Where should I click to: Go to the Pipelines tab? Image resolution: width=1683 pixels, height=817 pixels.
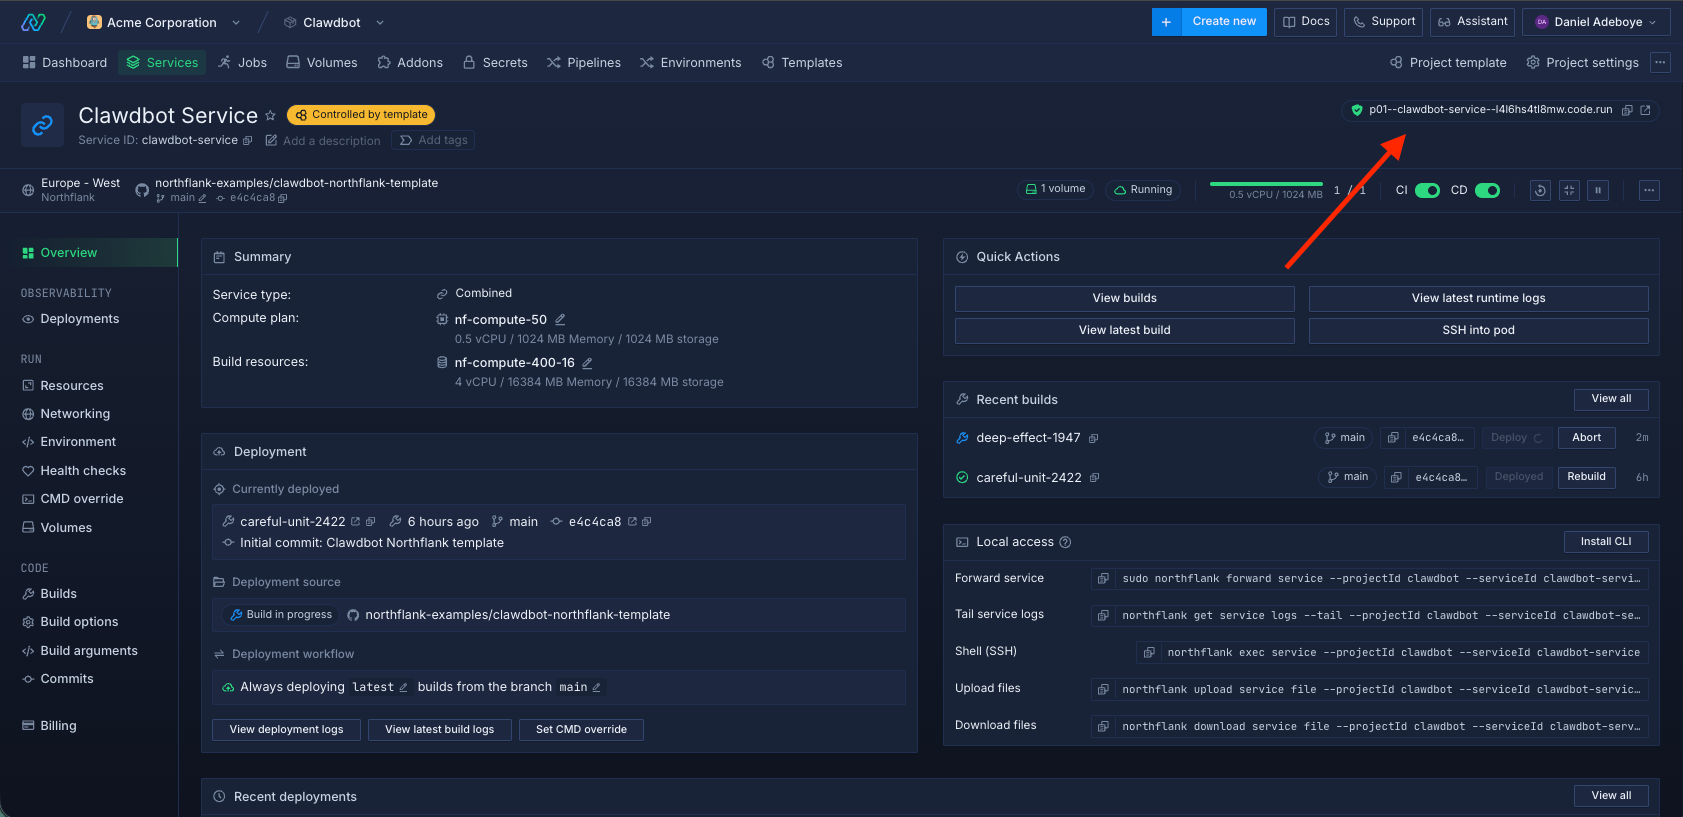(x=584, y=62)
